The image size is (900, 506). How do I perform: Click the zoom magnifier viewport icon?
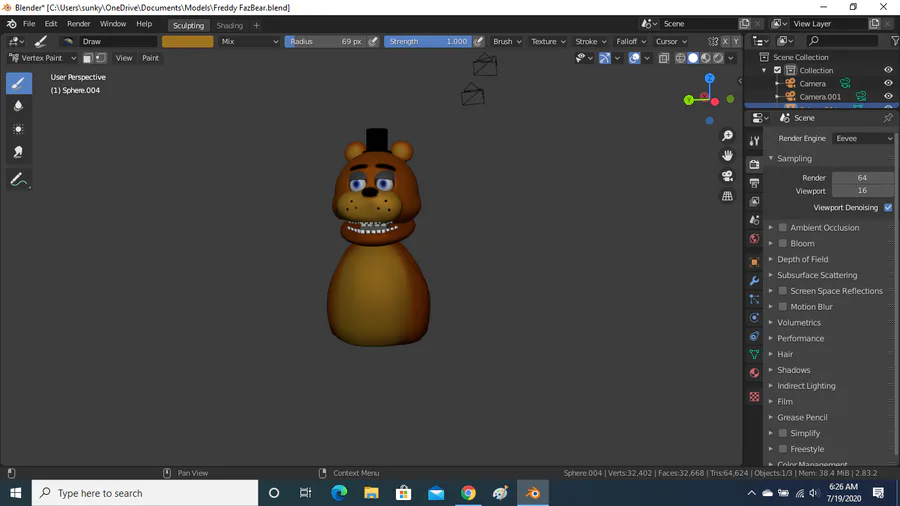[727, 136]
